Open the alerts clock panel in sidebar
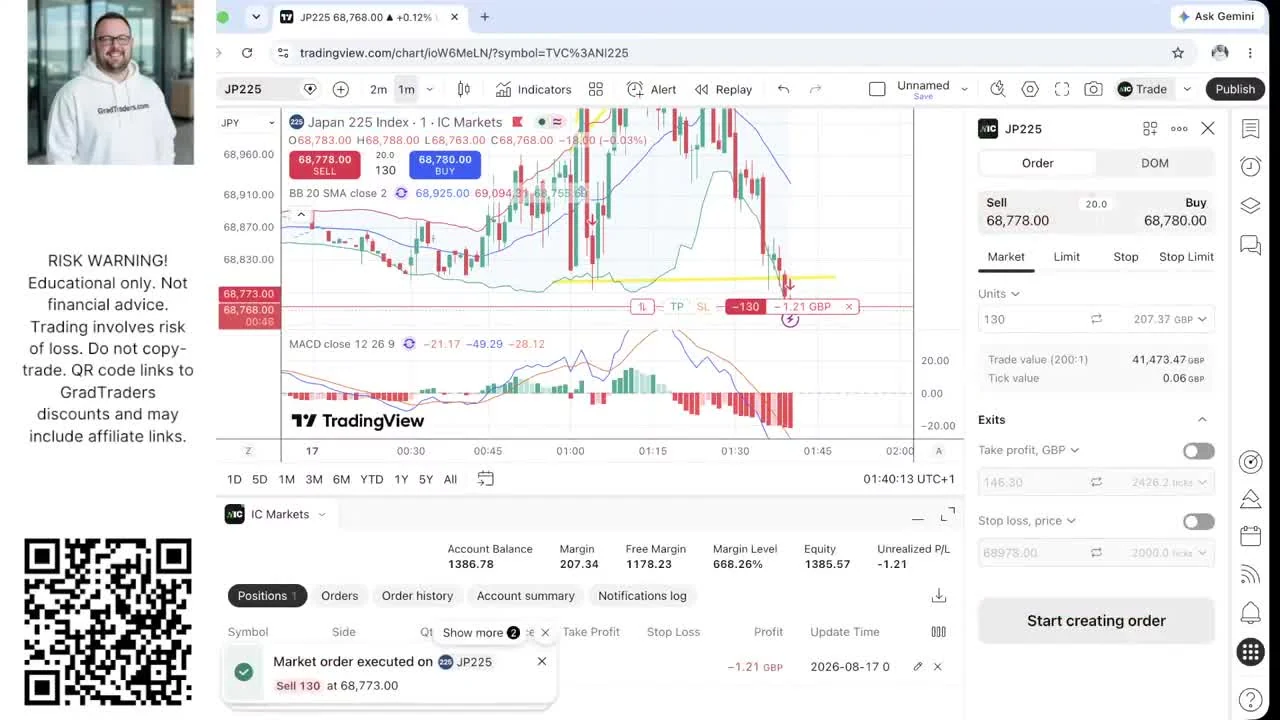 (x=1250, y=166)
